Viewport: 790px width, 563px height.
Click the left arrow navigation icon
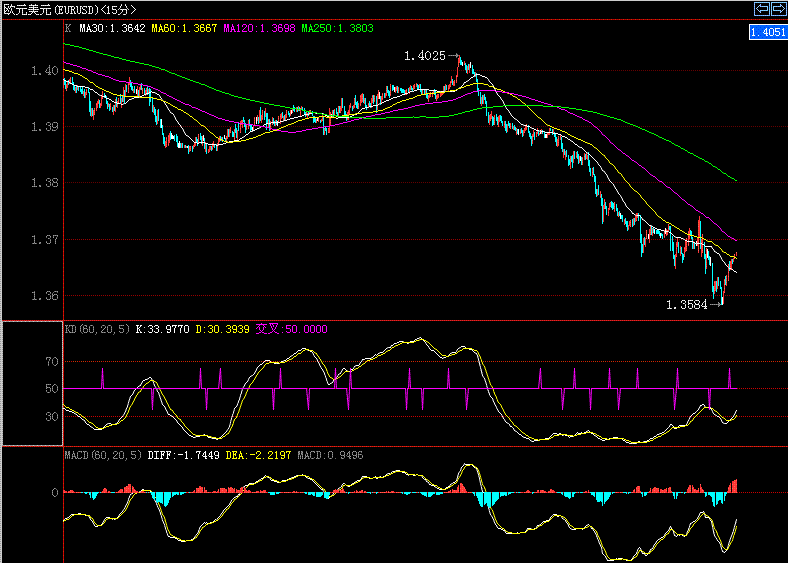[762, 9]
